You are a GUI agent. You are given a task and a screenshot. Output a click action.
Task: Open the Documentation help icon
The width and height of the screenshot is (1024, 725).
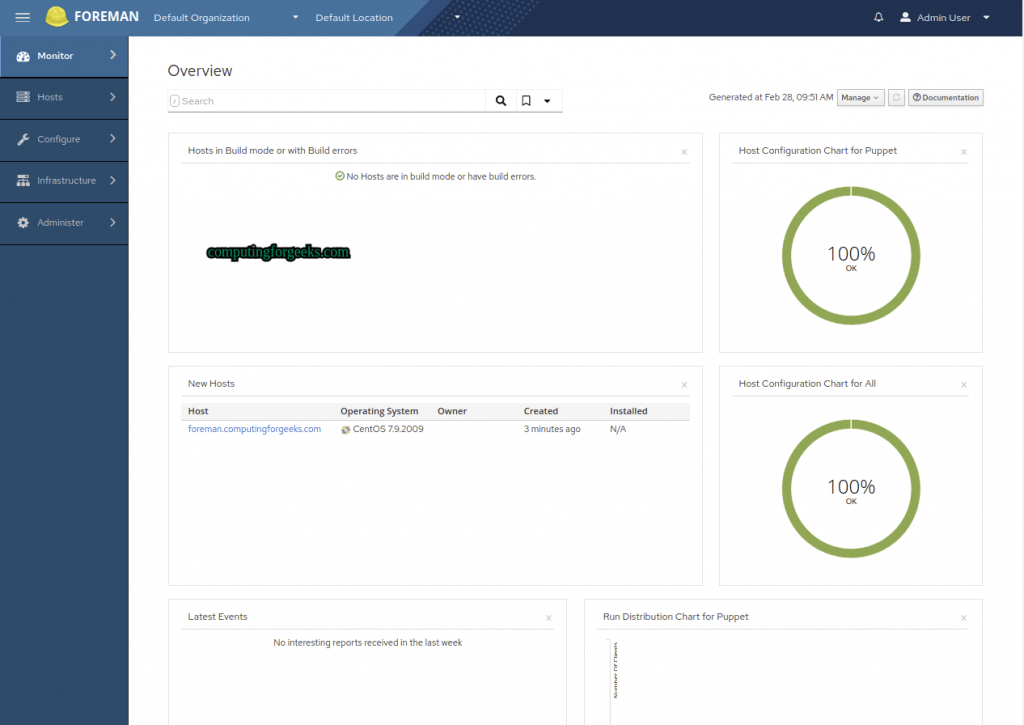point(944,97)
